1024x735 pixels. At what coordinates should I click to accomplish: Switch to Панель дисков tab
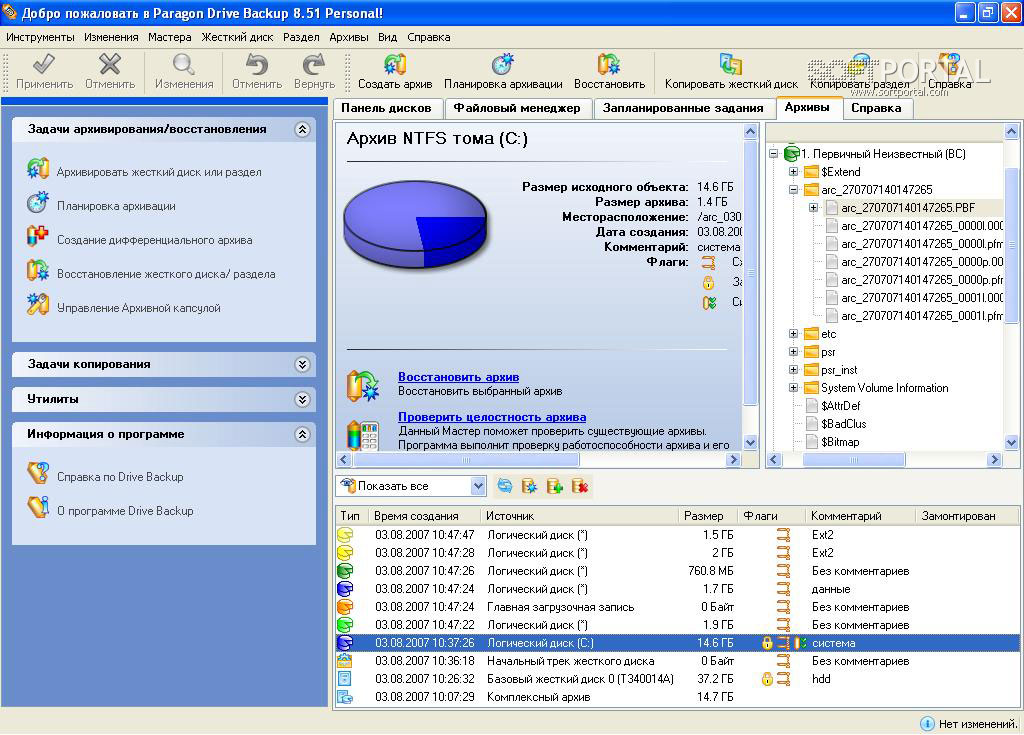pyautogui.click(x=387, y=108)
